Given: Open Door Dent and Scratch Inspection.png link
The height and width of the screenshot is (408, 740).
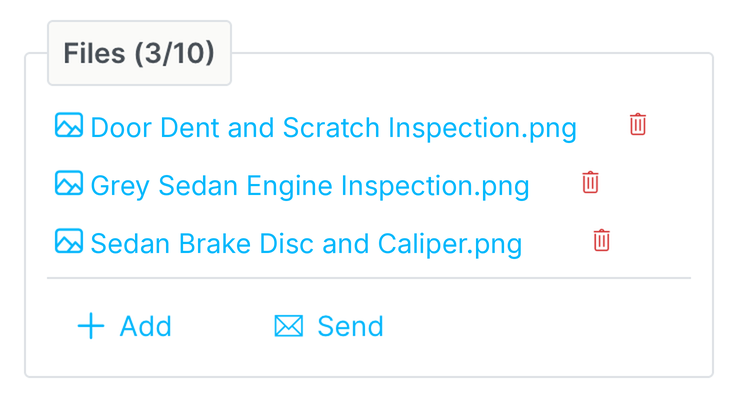Looking at the screenshot, I should pos(333,128).
